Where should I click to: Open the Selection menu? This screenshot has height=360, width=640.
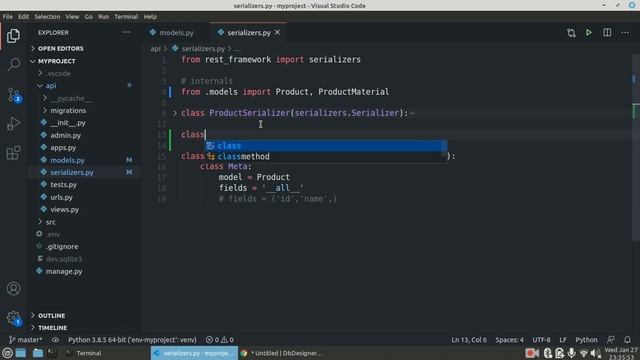click(47, 17)
